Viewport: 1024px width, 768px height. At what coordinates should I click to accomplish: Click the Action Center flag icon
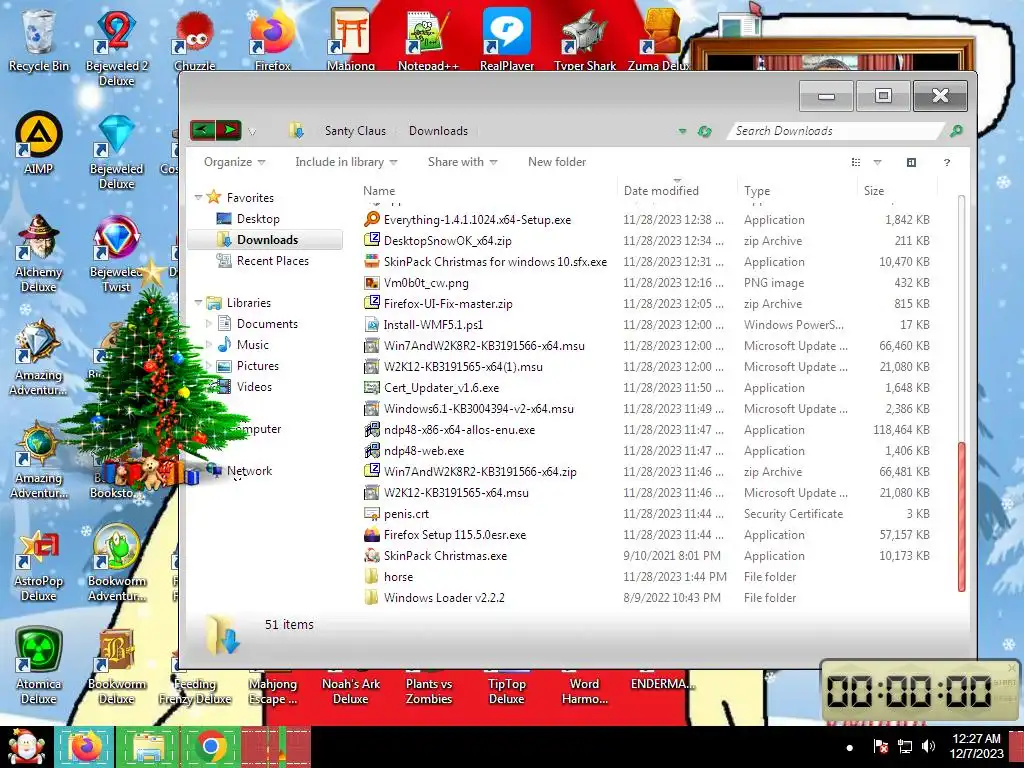(880, 746)
